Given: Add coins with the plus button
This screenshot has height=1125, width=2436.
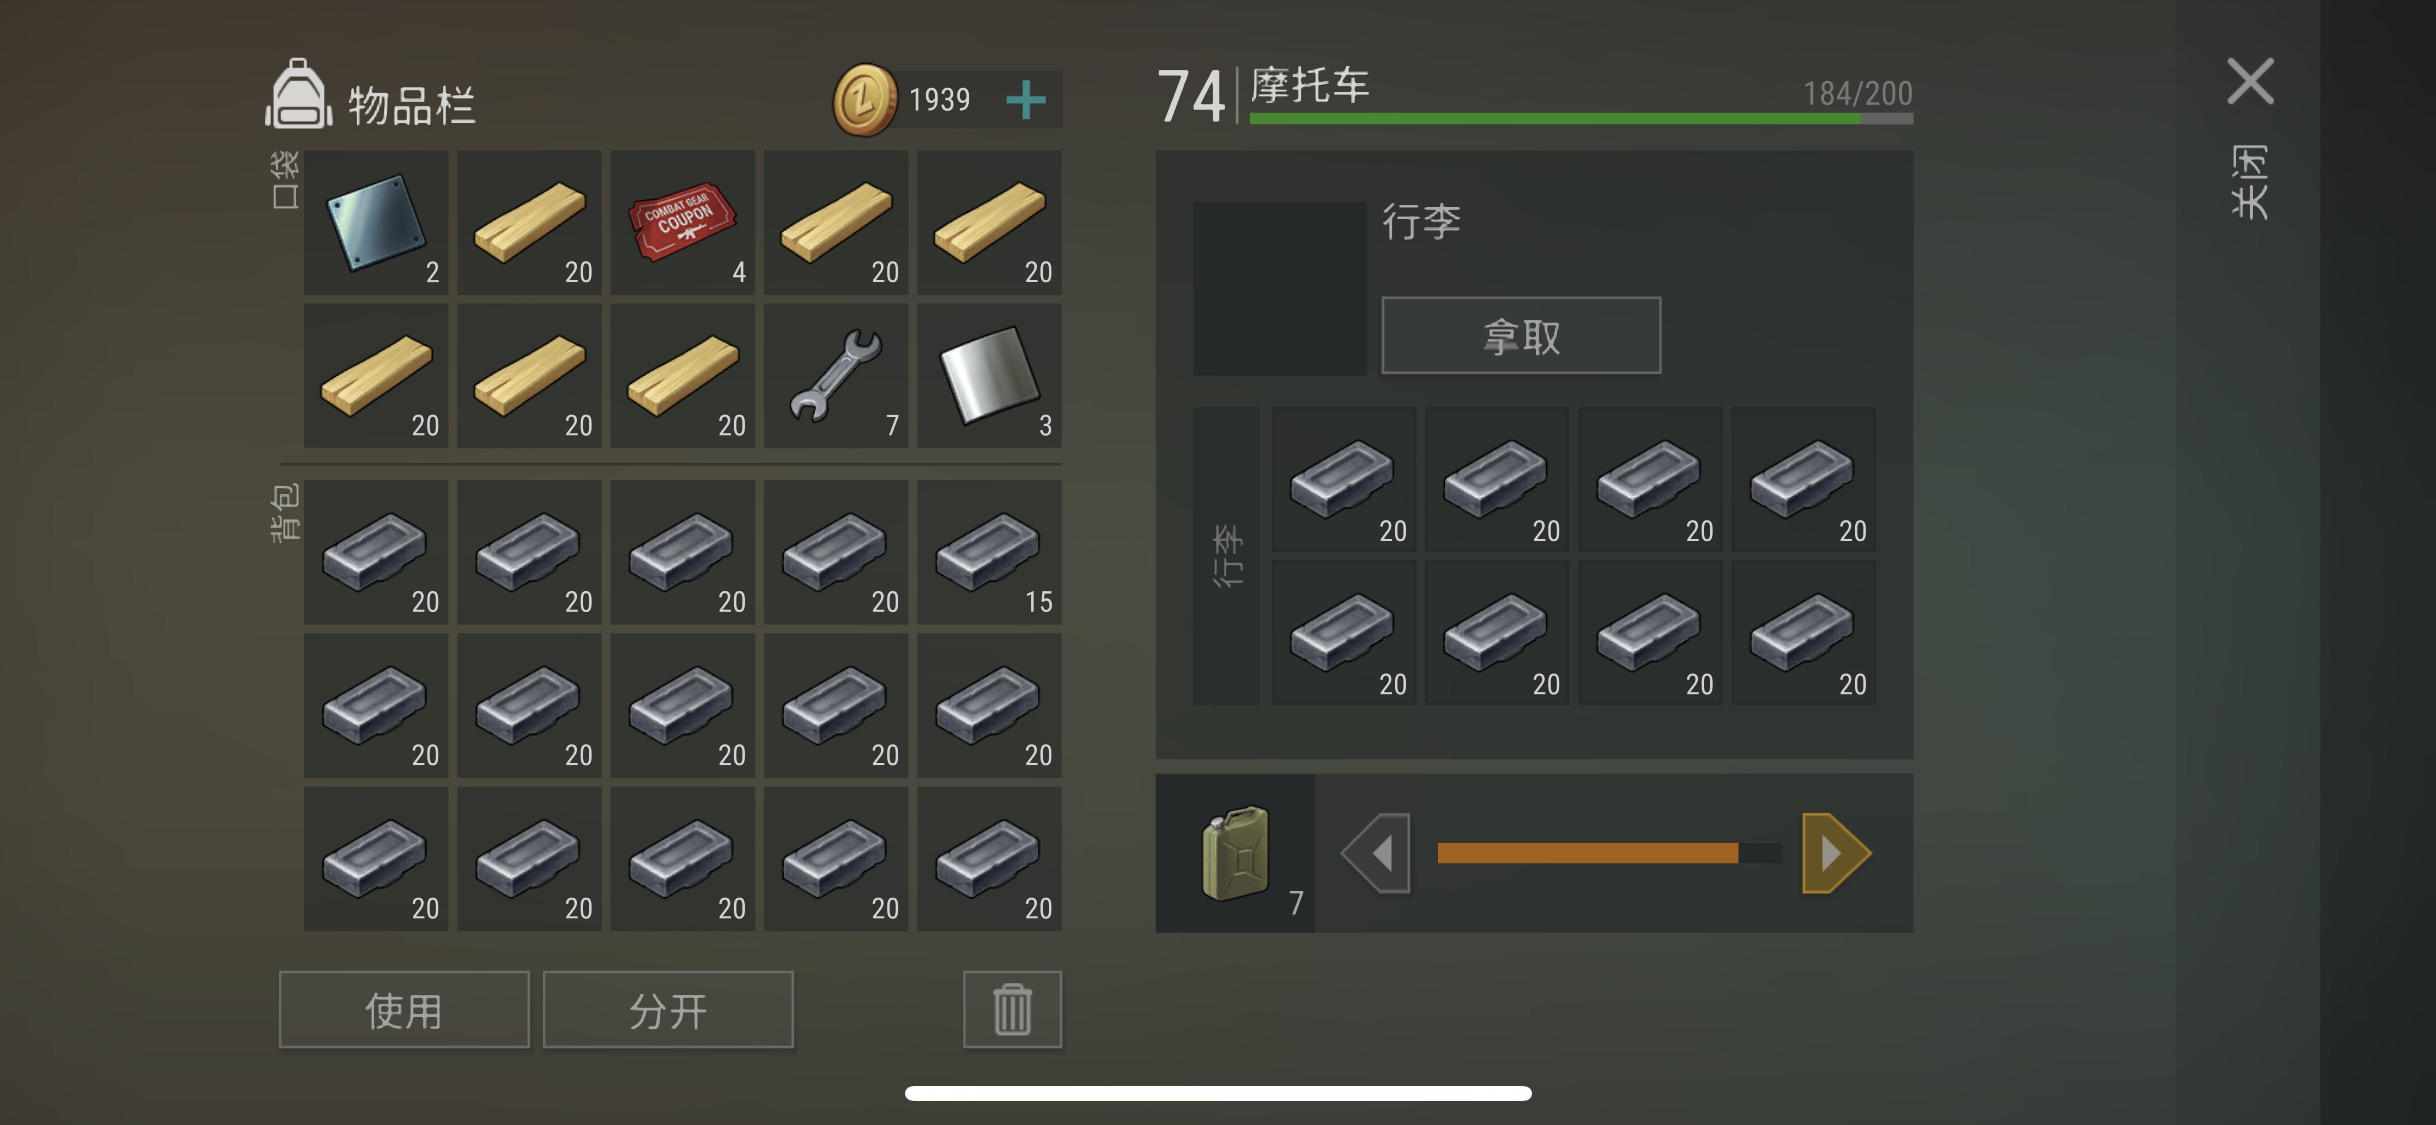Looking at the screenshot, I should pyautogui.click(x=1026, y=100).
